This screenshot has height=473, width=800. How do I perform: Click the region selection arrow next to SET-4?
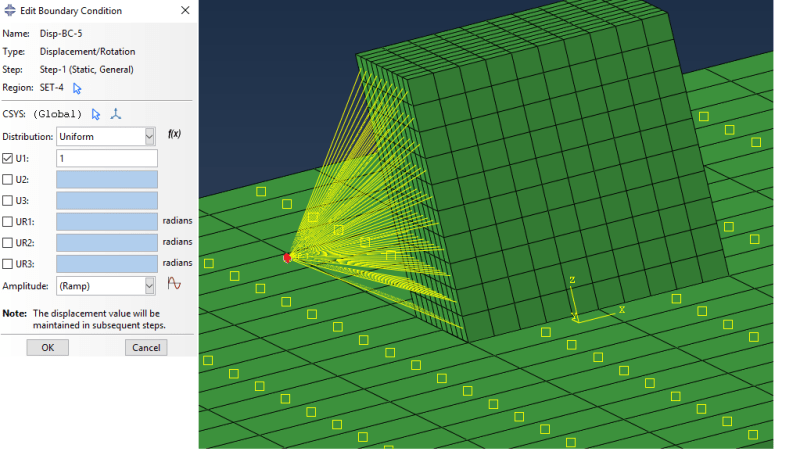77,88
